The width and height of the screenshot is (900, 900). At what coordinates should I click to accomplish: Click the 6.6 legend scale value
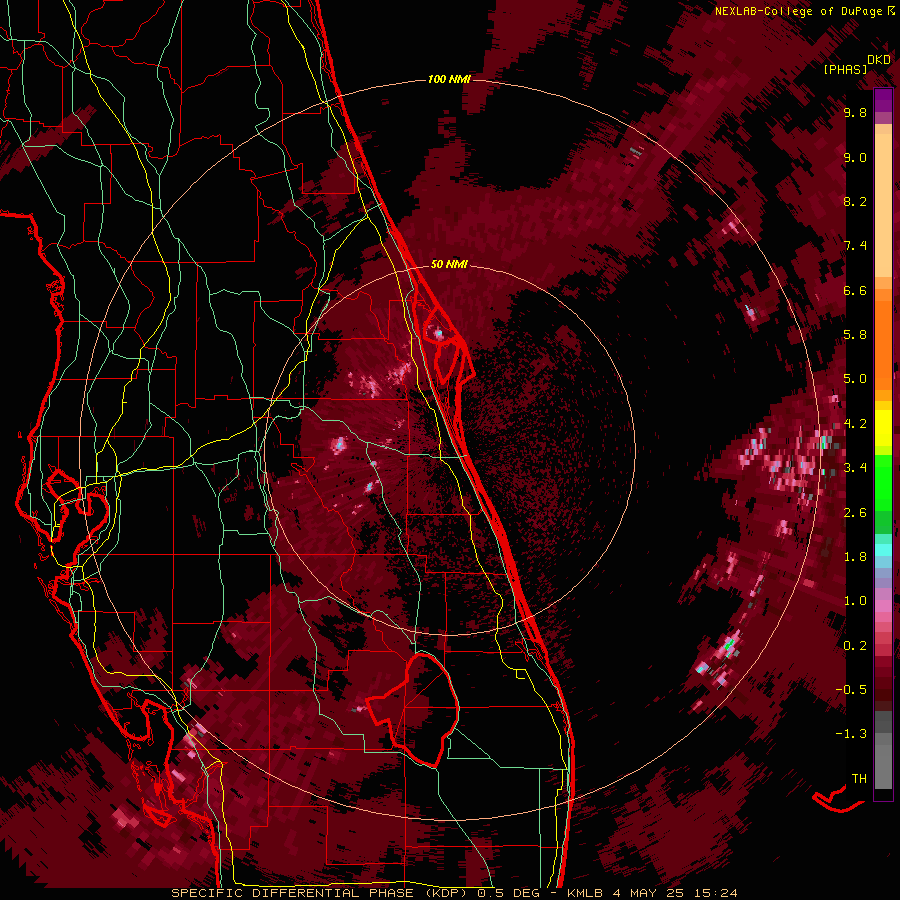pyautogui.click(x=855, y=291)
